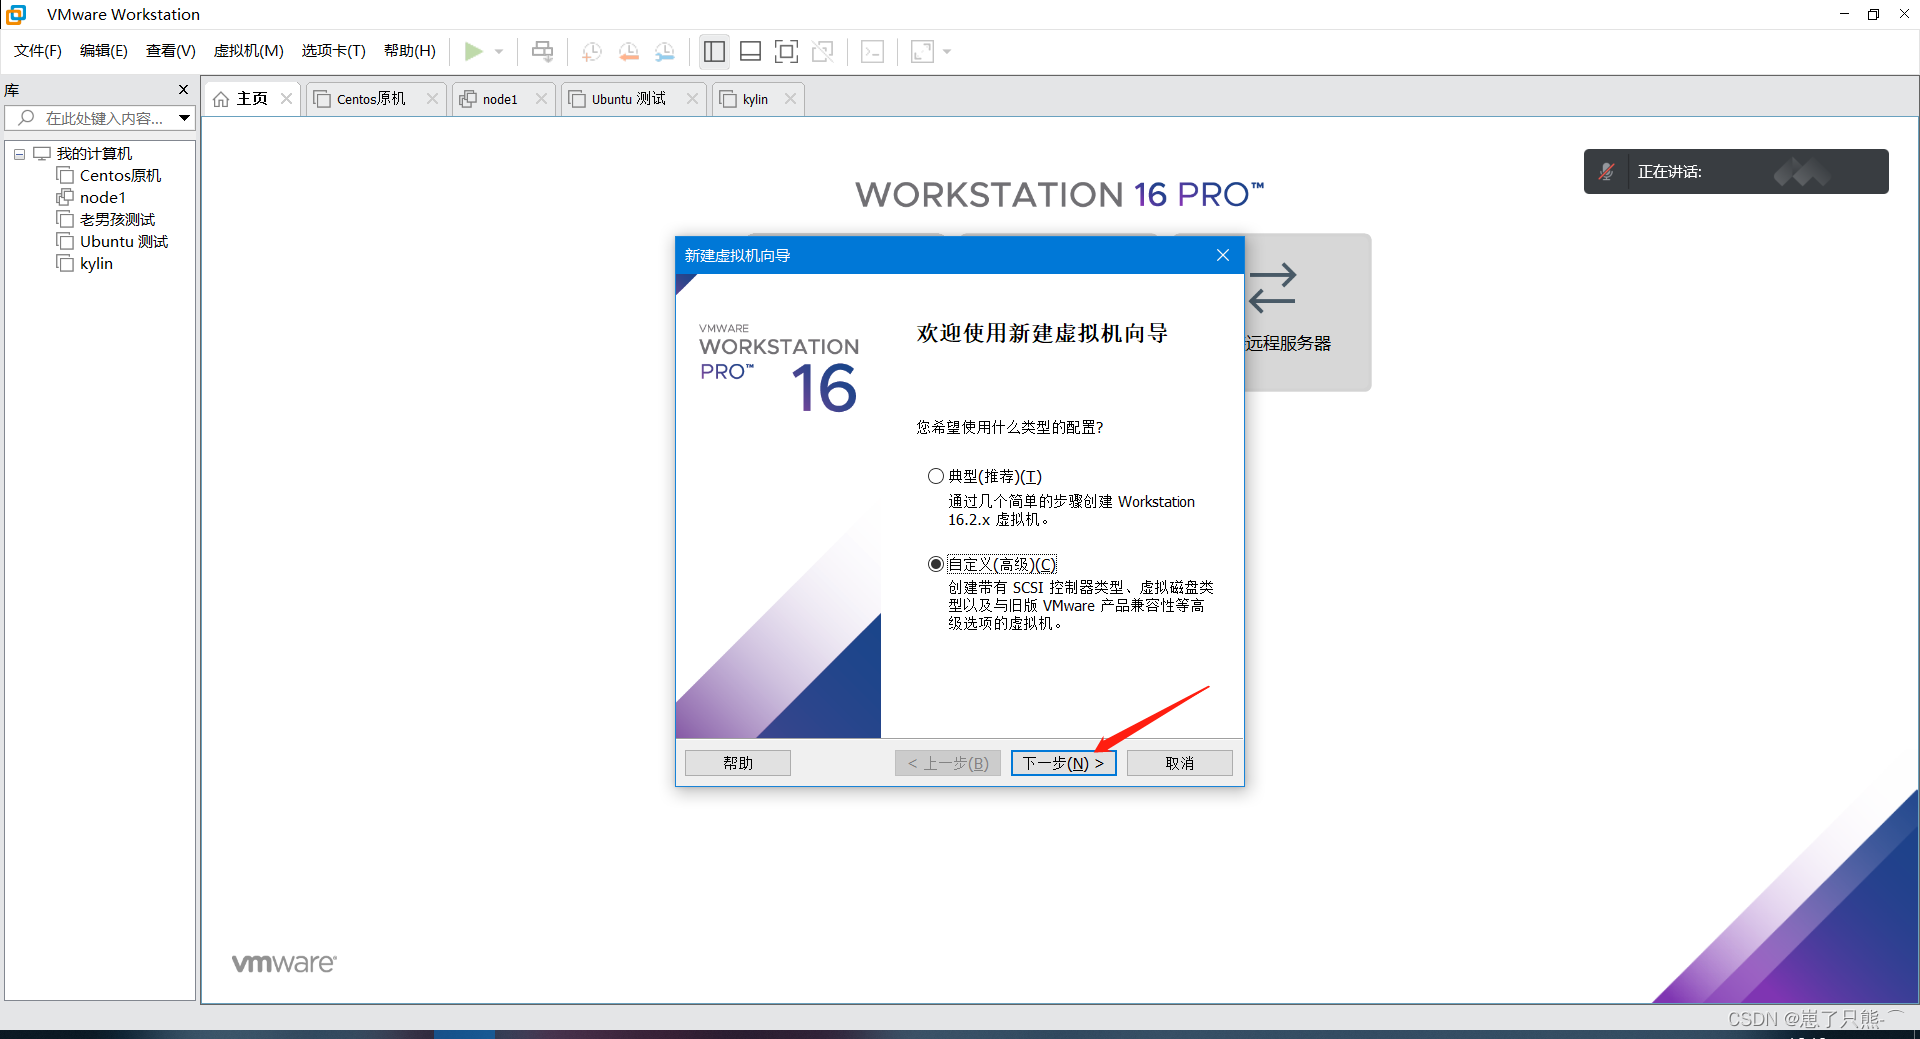The image size is (1920, 1039).
Task: Click the console view toolbar icon
Action: point(872,51)
